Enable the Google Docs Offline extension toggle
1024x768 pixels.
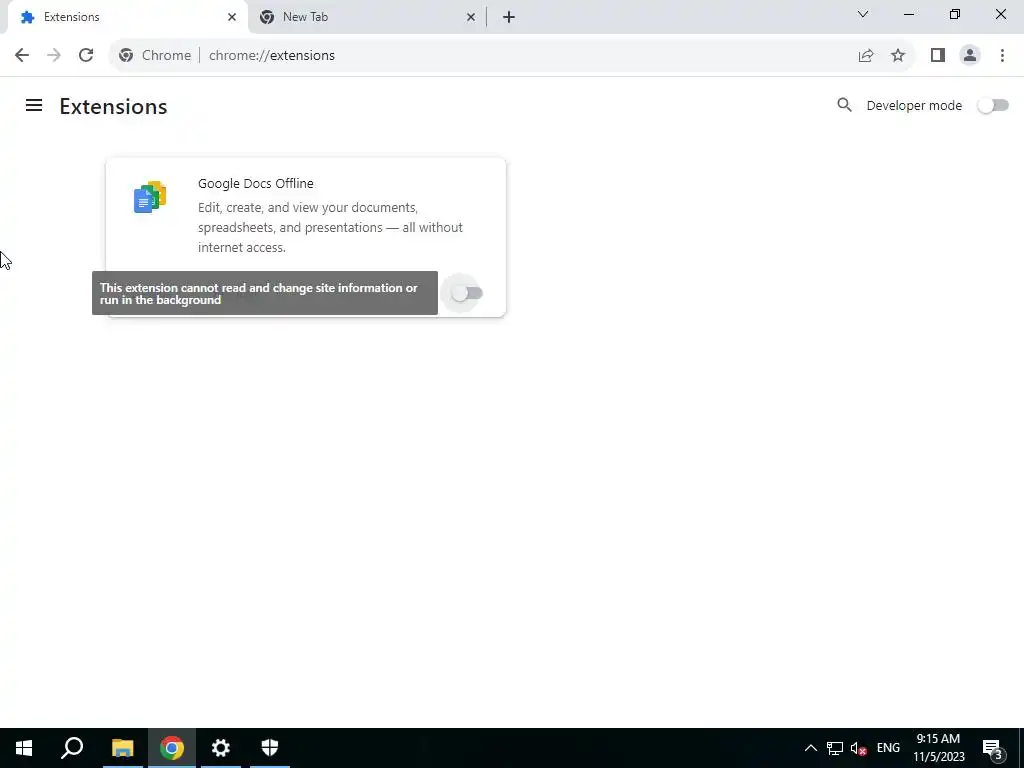(x=467, y=293)
